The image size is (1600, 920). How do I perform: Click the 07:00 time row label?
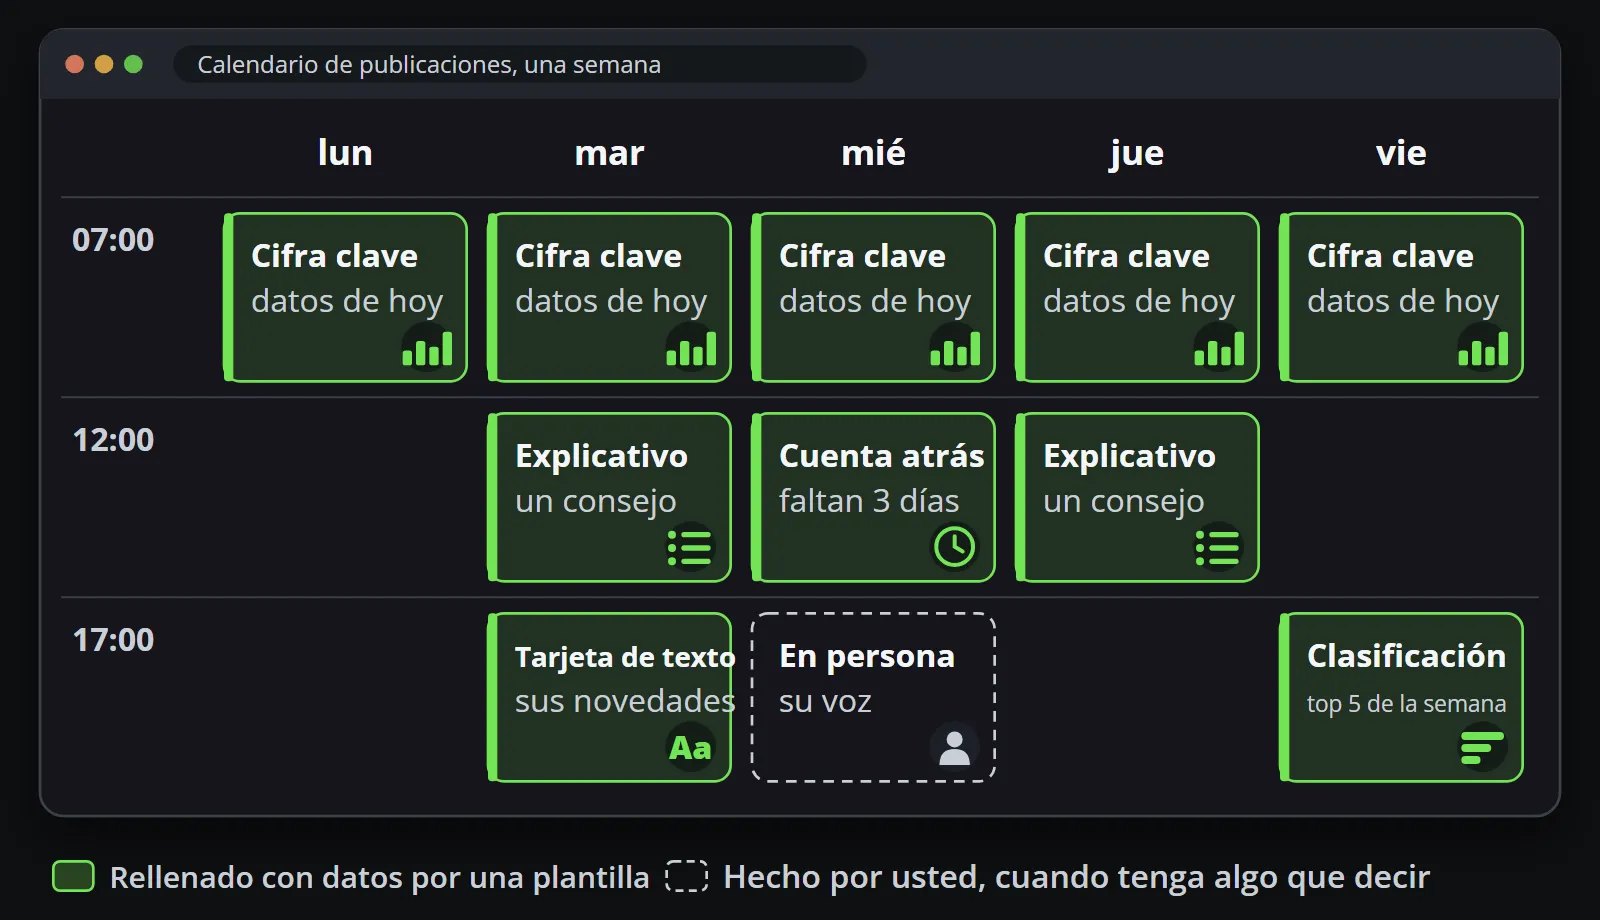(113, 240)
